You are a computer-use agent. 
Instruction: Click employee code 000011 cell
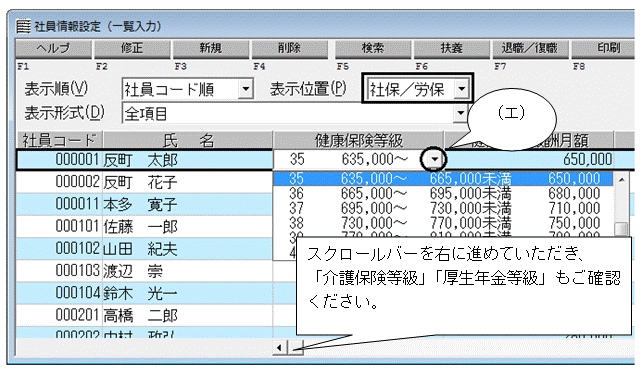(59, 204)
